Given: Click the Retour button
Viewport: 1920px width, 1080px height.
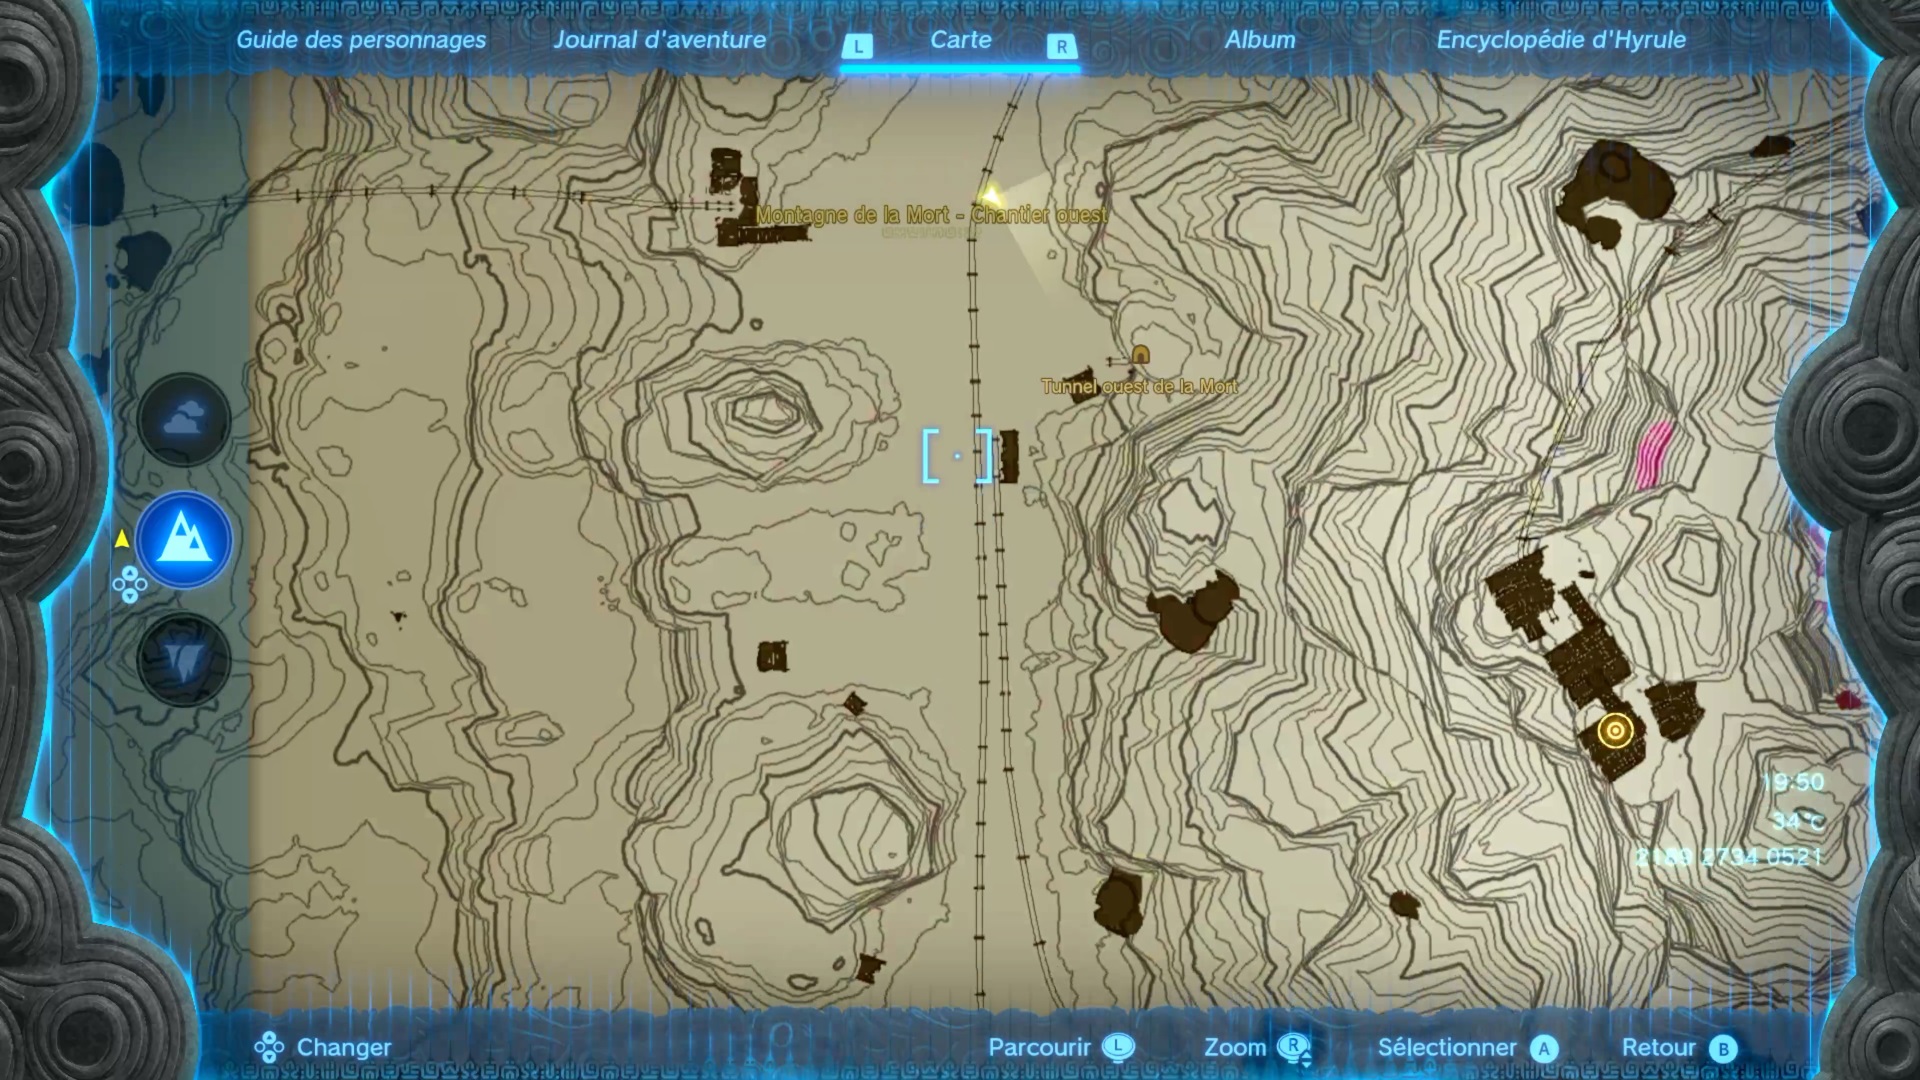Looking at the screenshot, I should point(1659,1047).
